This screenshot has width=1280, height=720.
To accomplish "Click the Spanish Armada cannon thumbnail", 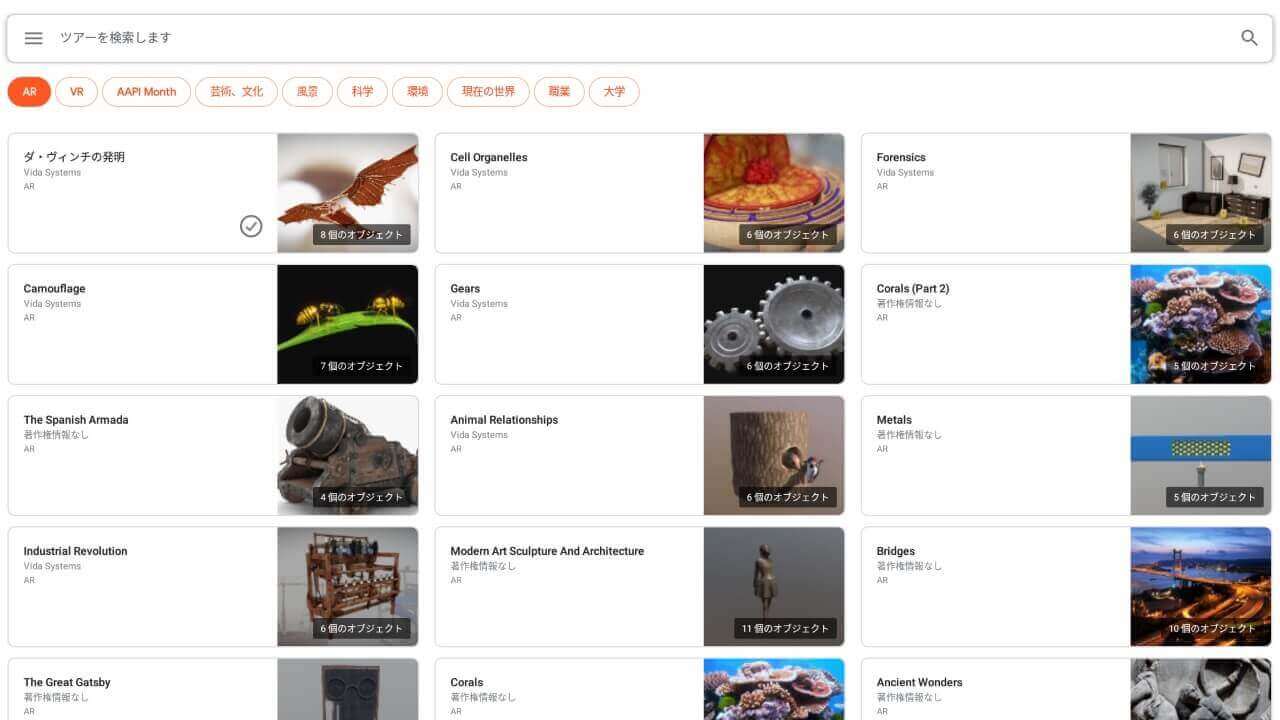I will (x=347, y=455).
